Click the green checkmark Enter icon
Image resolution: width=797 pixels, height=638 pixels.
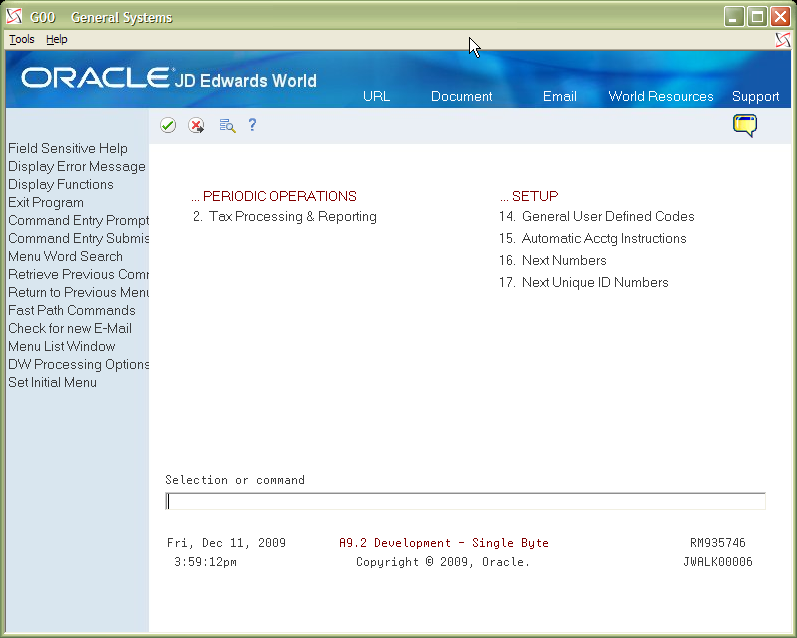click(x=168, y=125)
